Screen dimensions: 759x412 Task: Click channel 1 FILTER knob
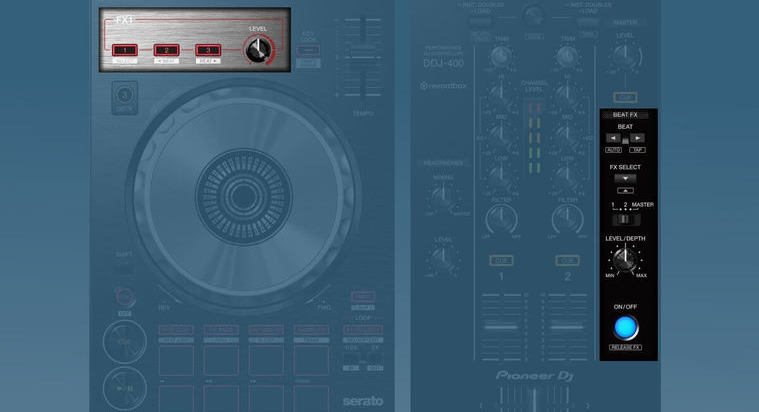[501, 219]
